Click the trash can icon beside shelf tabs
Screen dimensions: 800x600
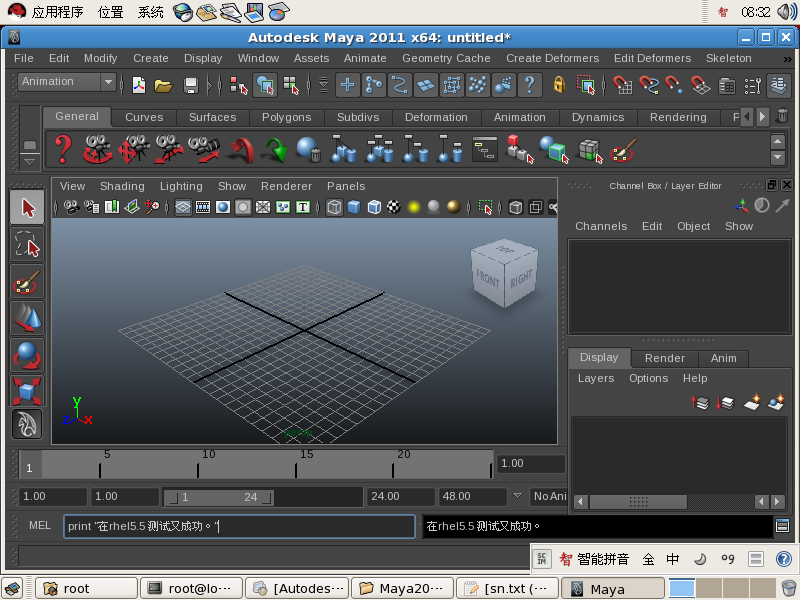coord(782,116)
